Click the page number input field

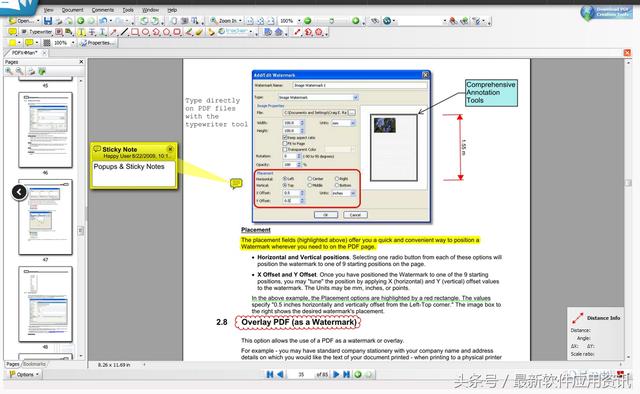(x=301, y=374)
